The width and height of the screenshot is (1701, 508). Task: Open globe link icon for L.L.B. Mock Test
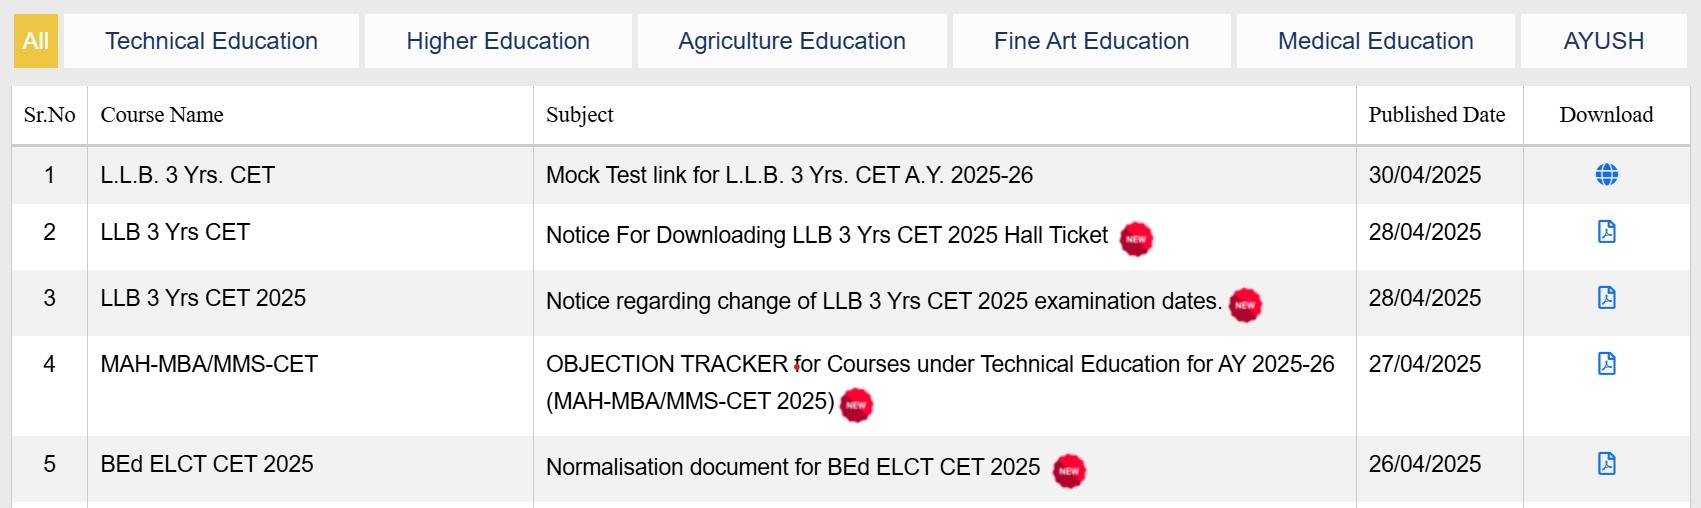(x=1606, y=175)
